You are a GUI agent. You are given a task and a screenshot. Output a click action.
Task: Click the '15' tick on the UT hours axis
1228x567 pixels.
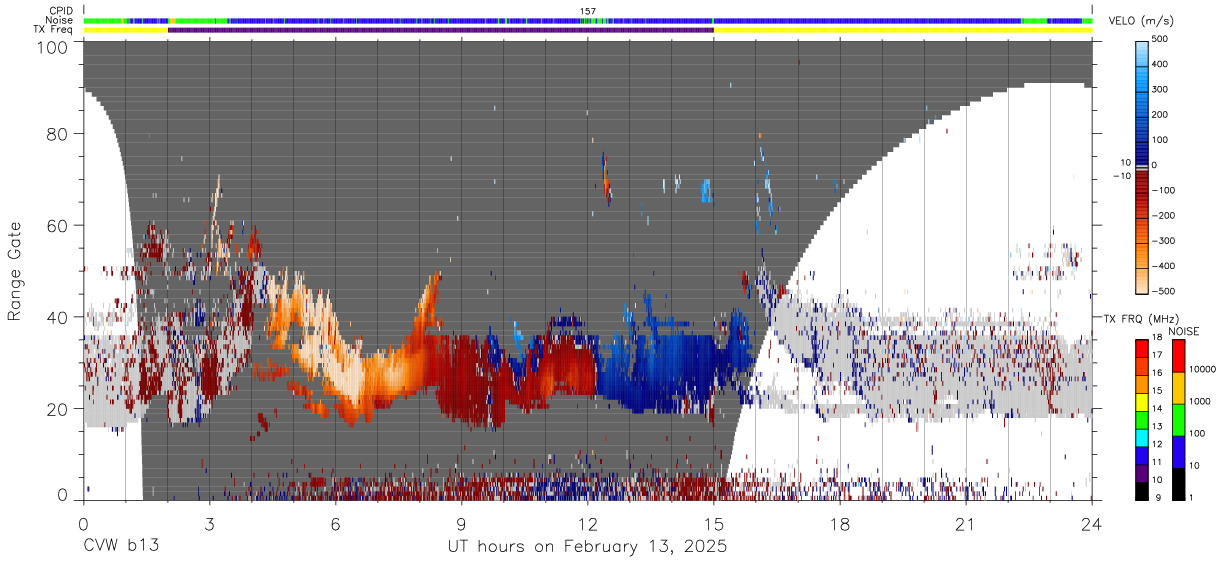(714, 525)
